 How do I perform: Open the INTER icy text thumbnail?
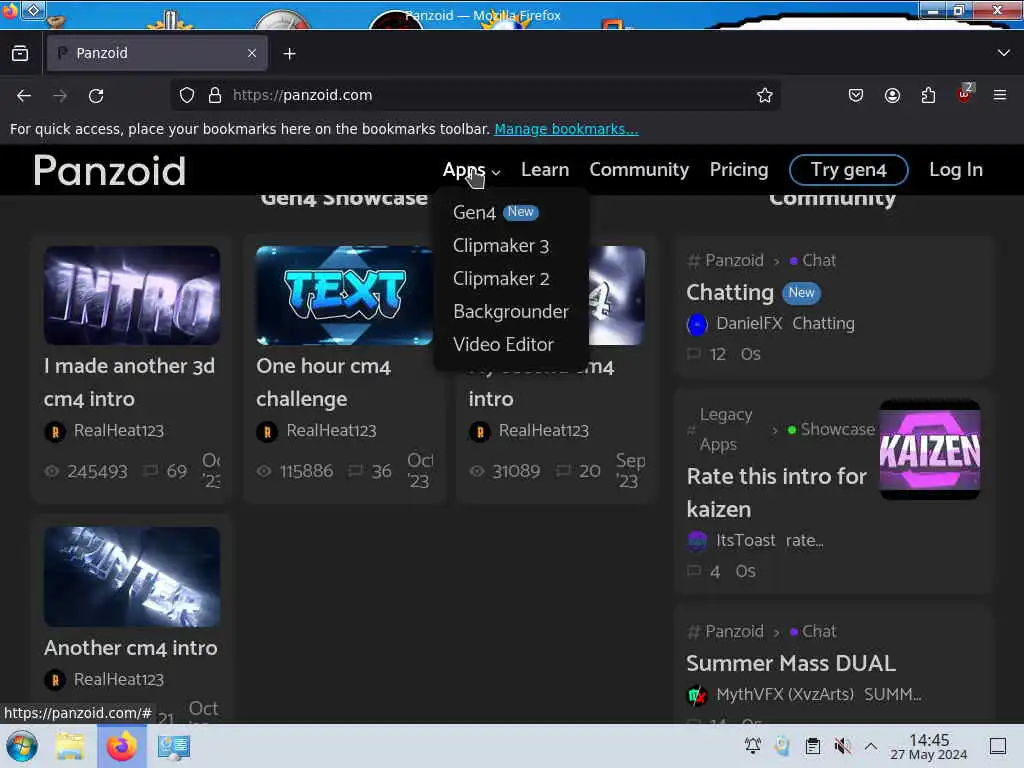pos(132,577)
